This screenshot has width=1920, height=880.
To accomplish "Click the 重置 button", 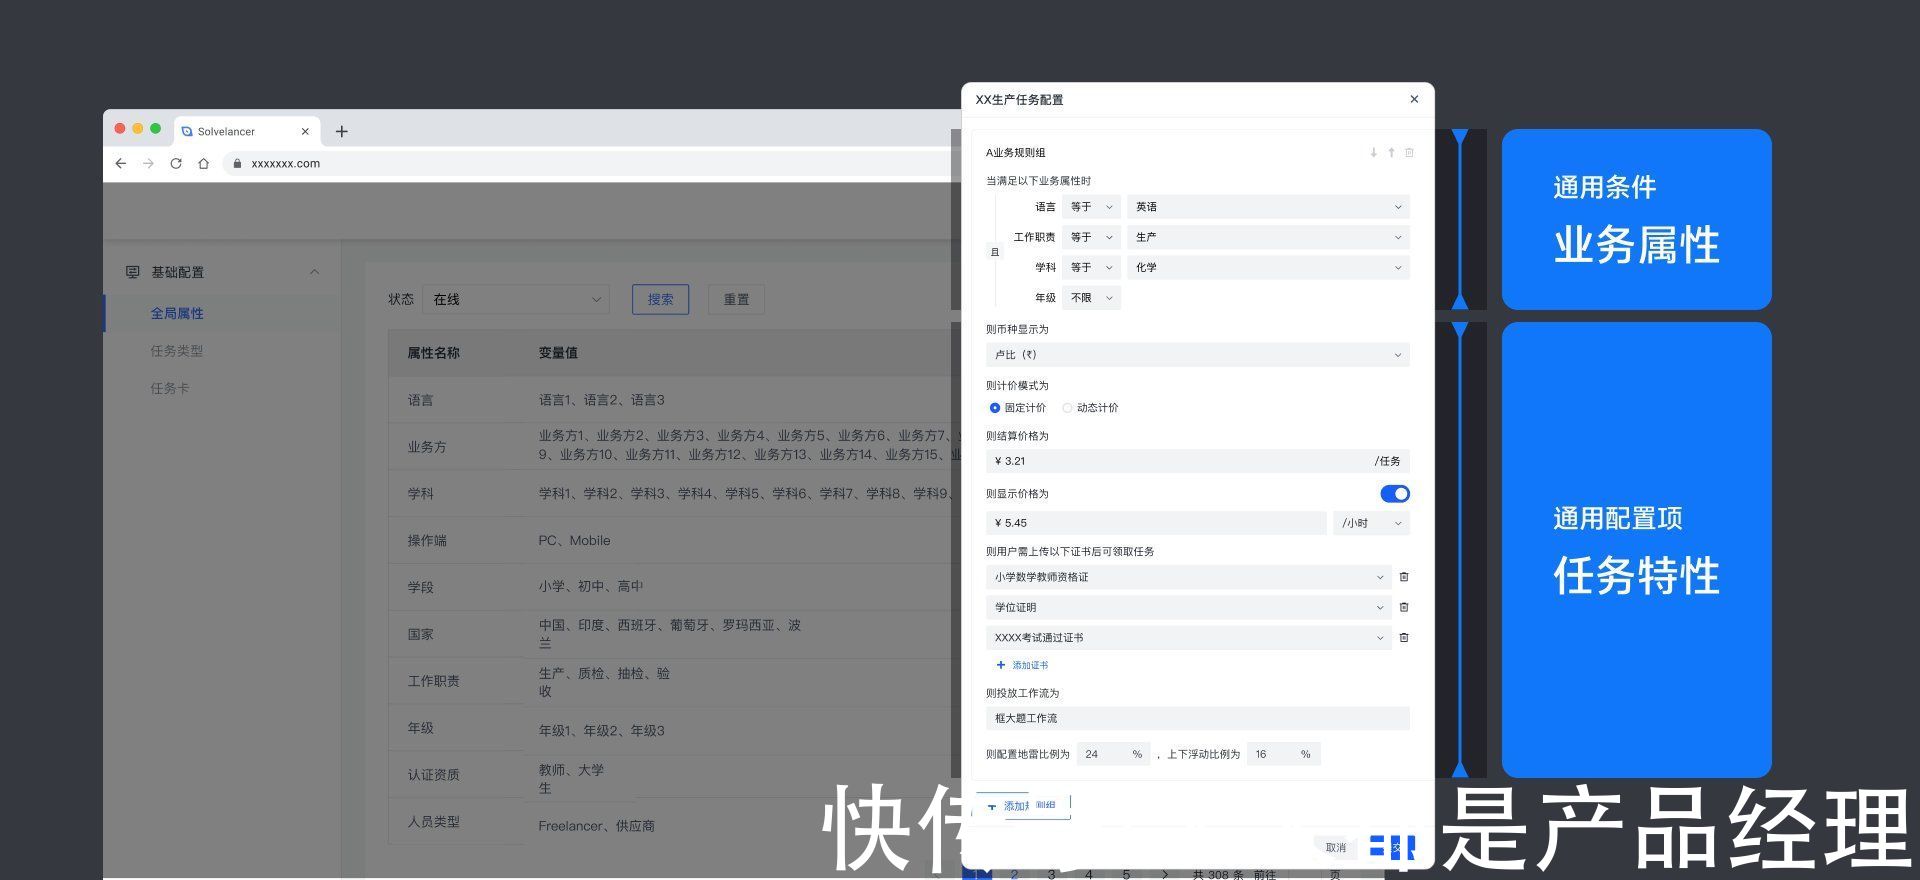I will click(x=736, y=299).
